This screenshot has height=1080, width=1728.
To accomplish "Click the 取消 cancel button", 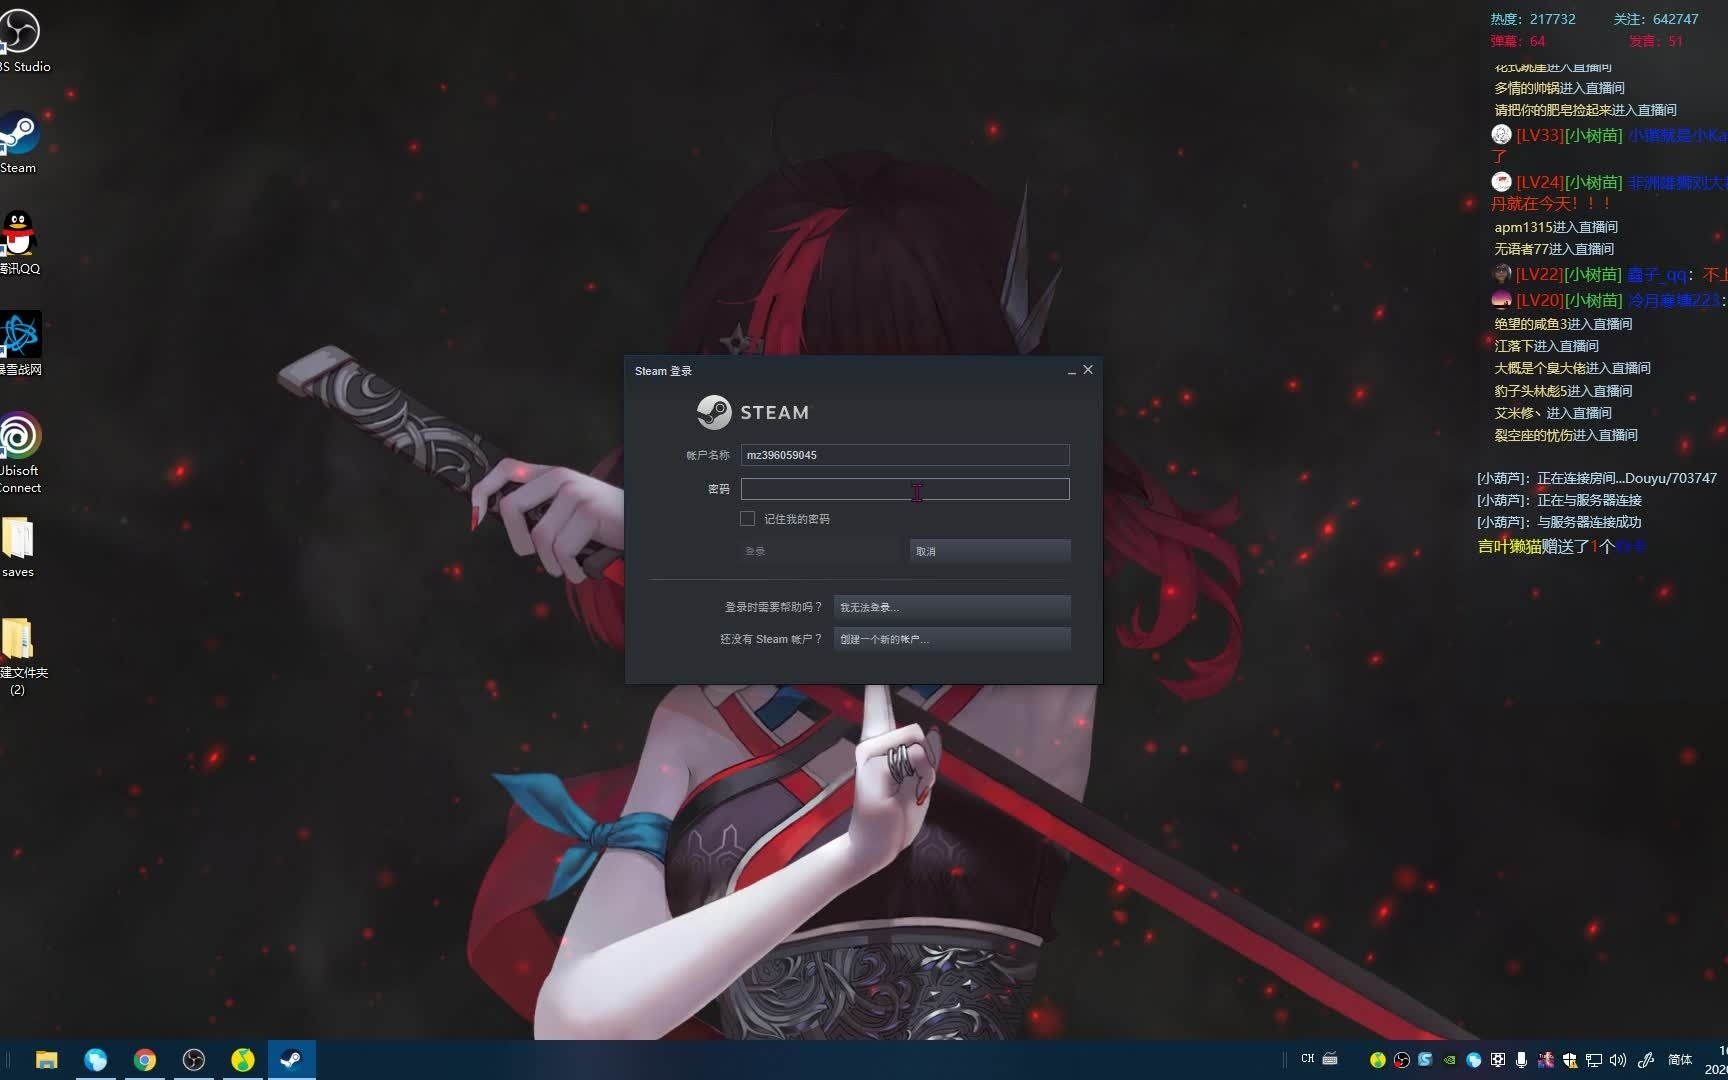I will click(x=990, y=551).
